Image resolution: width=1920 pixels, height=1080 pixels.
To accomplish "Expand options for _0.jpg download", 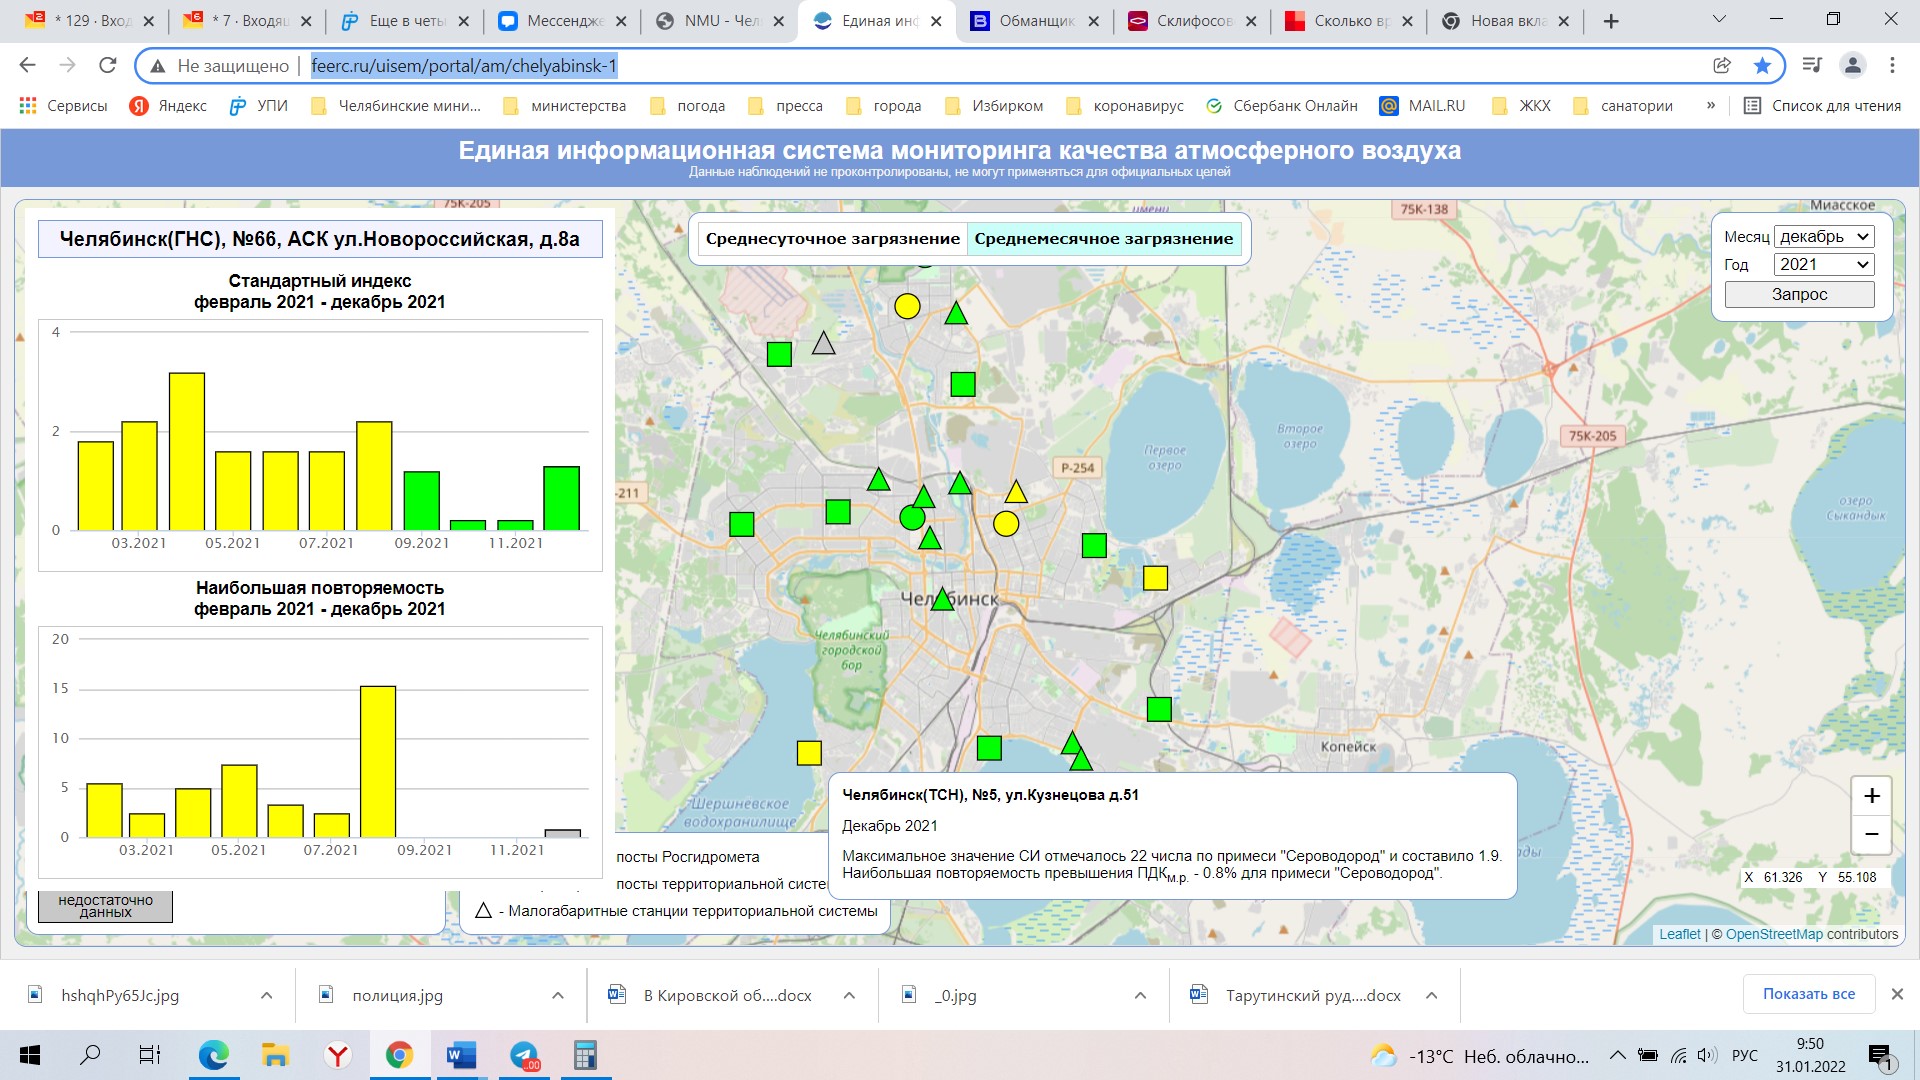I will (x=1140, y=995).
